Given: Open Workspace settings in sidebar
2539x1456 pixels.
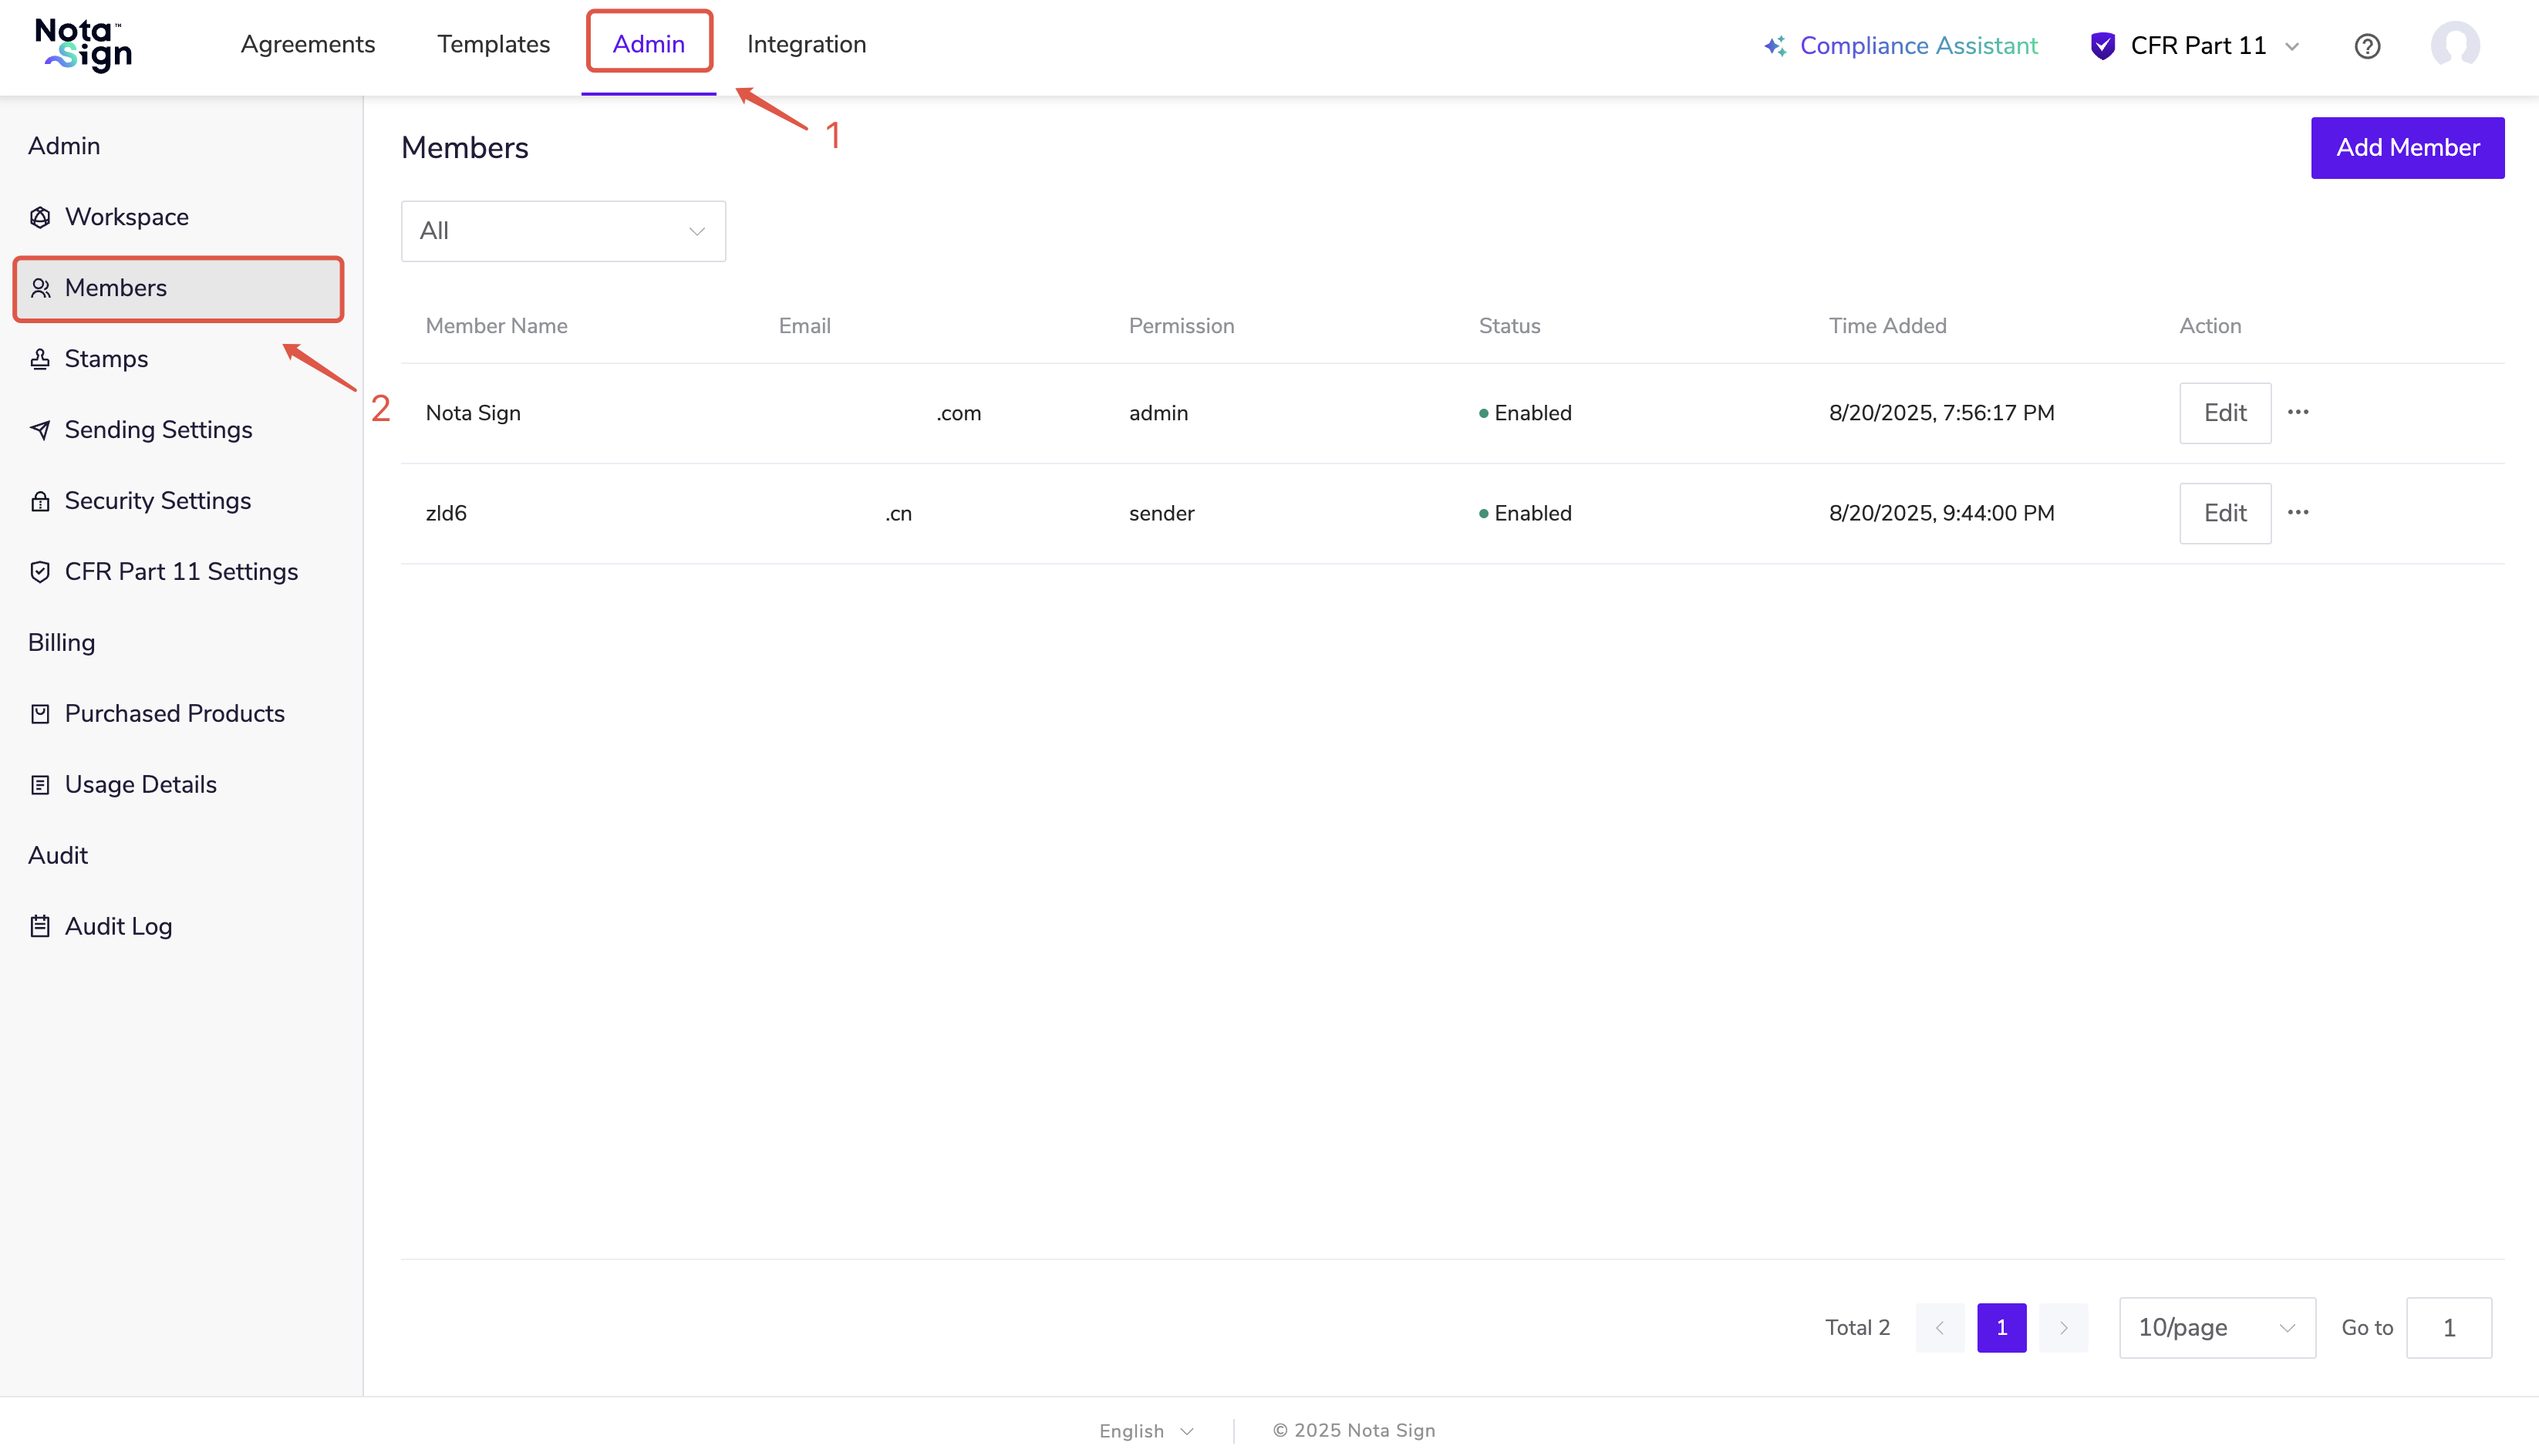Looking at the screenshot, I should tap(126, 217).
